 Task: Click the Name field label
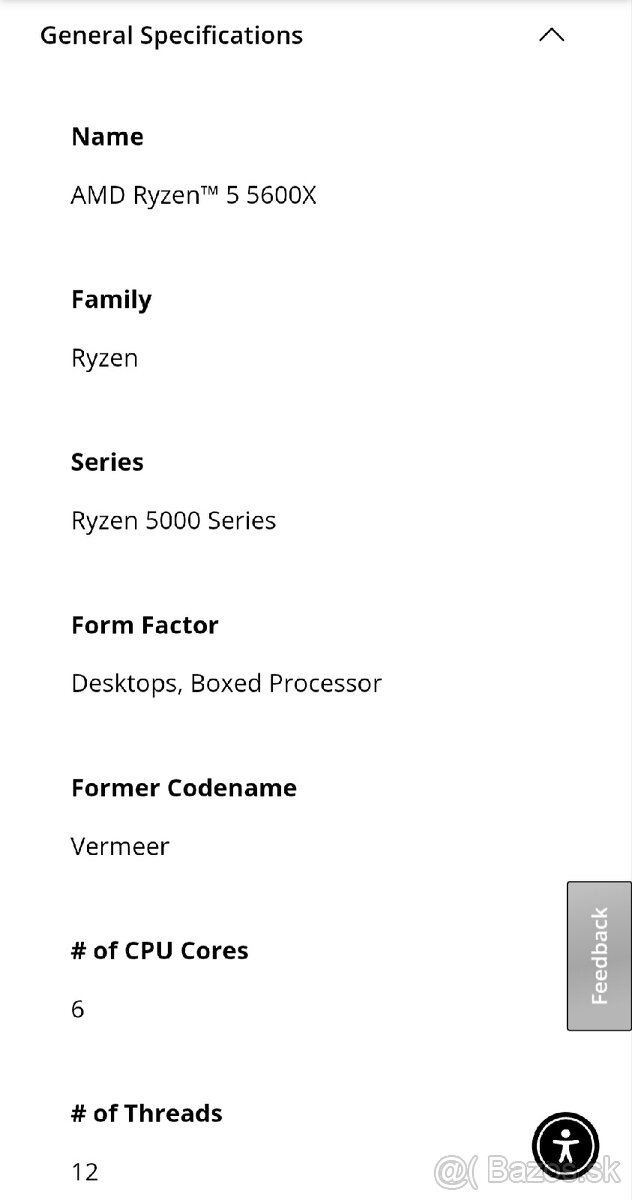click(x=106, y=136)
